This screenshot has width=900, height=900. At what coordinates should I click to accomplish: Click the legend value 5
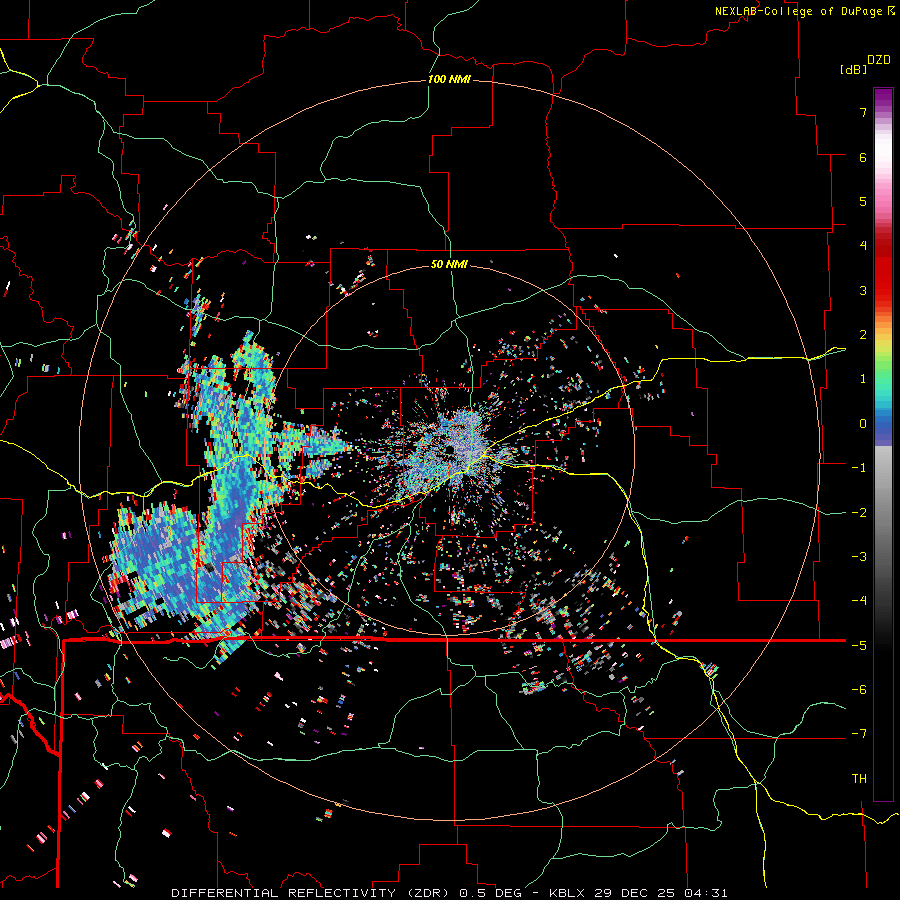(x=863, y=201)
